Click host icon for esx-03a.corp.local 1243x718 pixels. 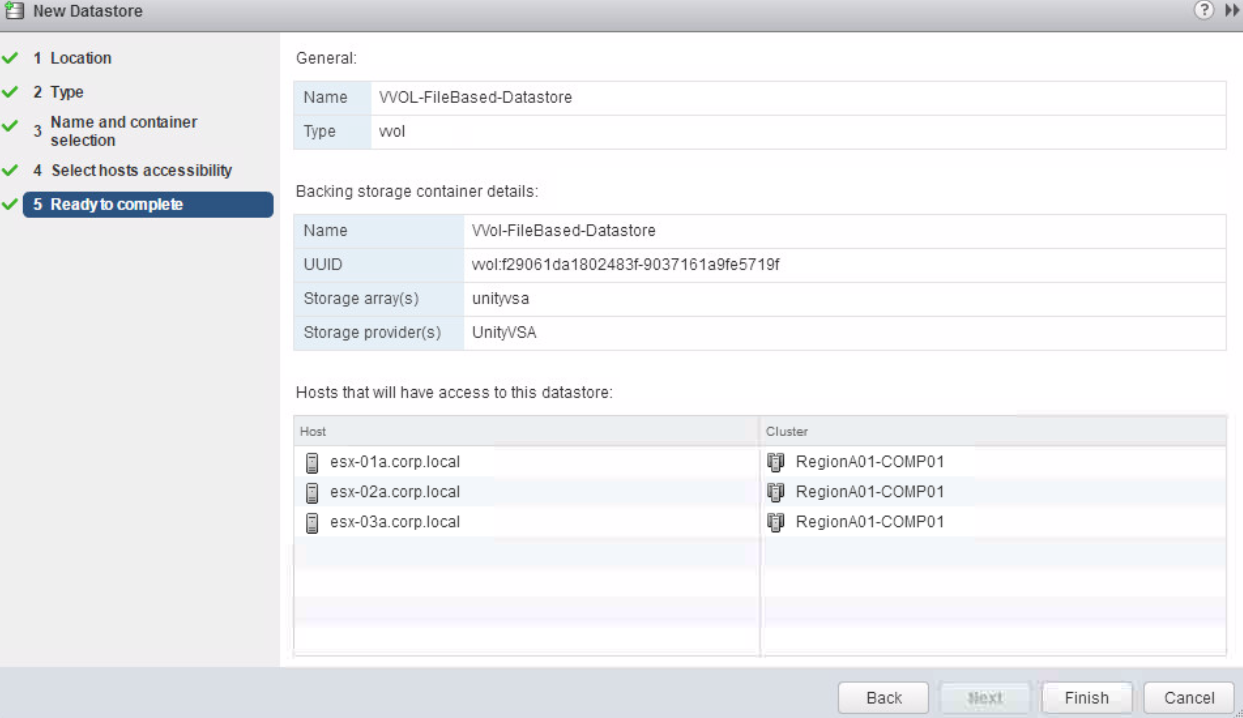[312, 522]
